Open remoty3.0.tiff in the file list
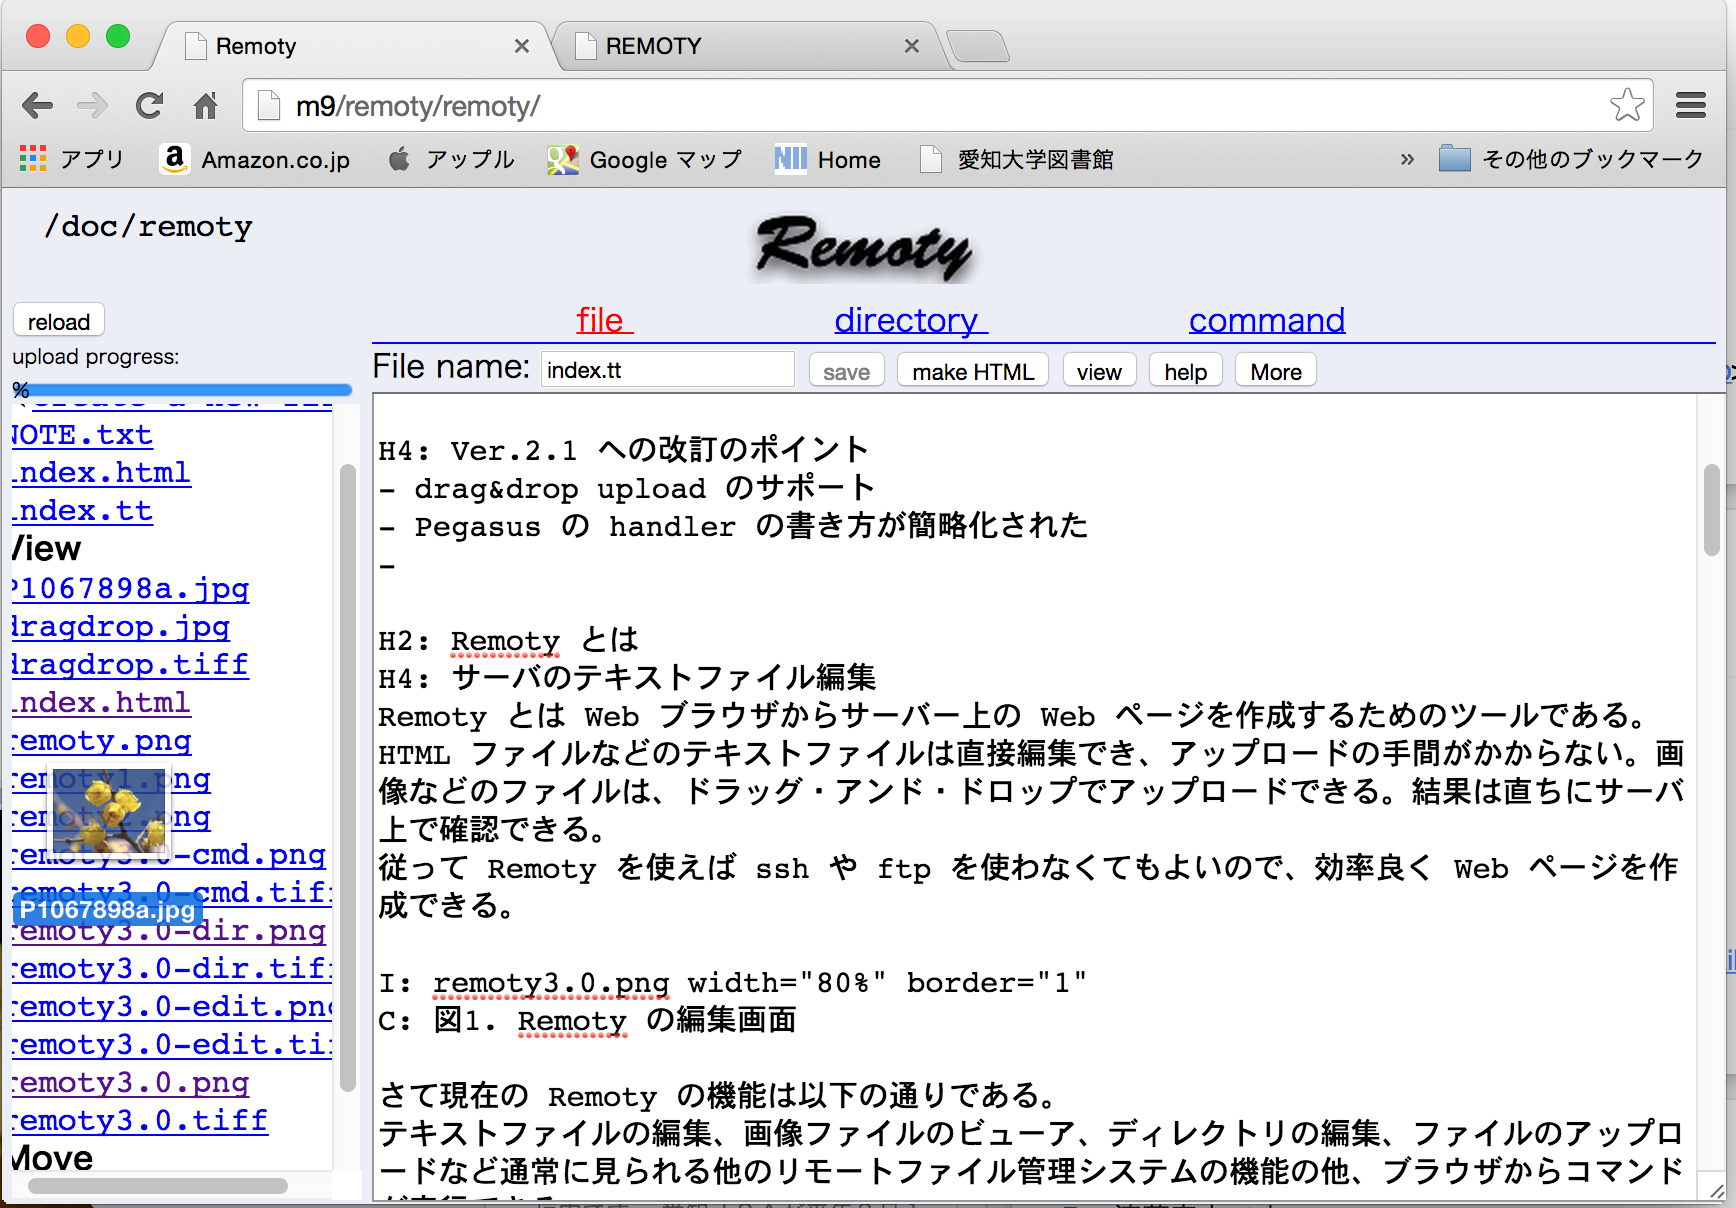The image size is (1736, 1208). coord(140,1121)
